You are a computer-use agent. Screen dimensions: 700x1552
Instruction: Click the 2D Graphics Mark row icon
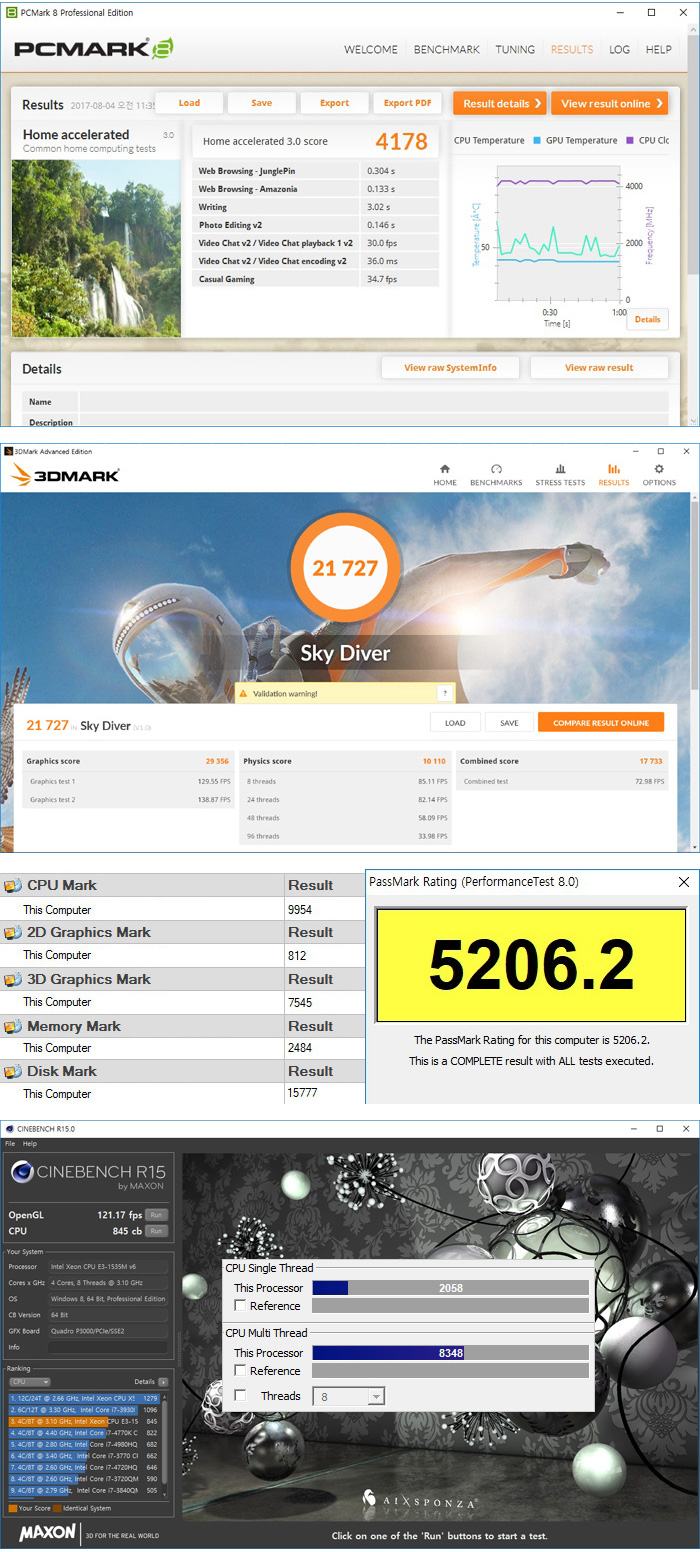(x=13, y=932)
